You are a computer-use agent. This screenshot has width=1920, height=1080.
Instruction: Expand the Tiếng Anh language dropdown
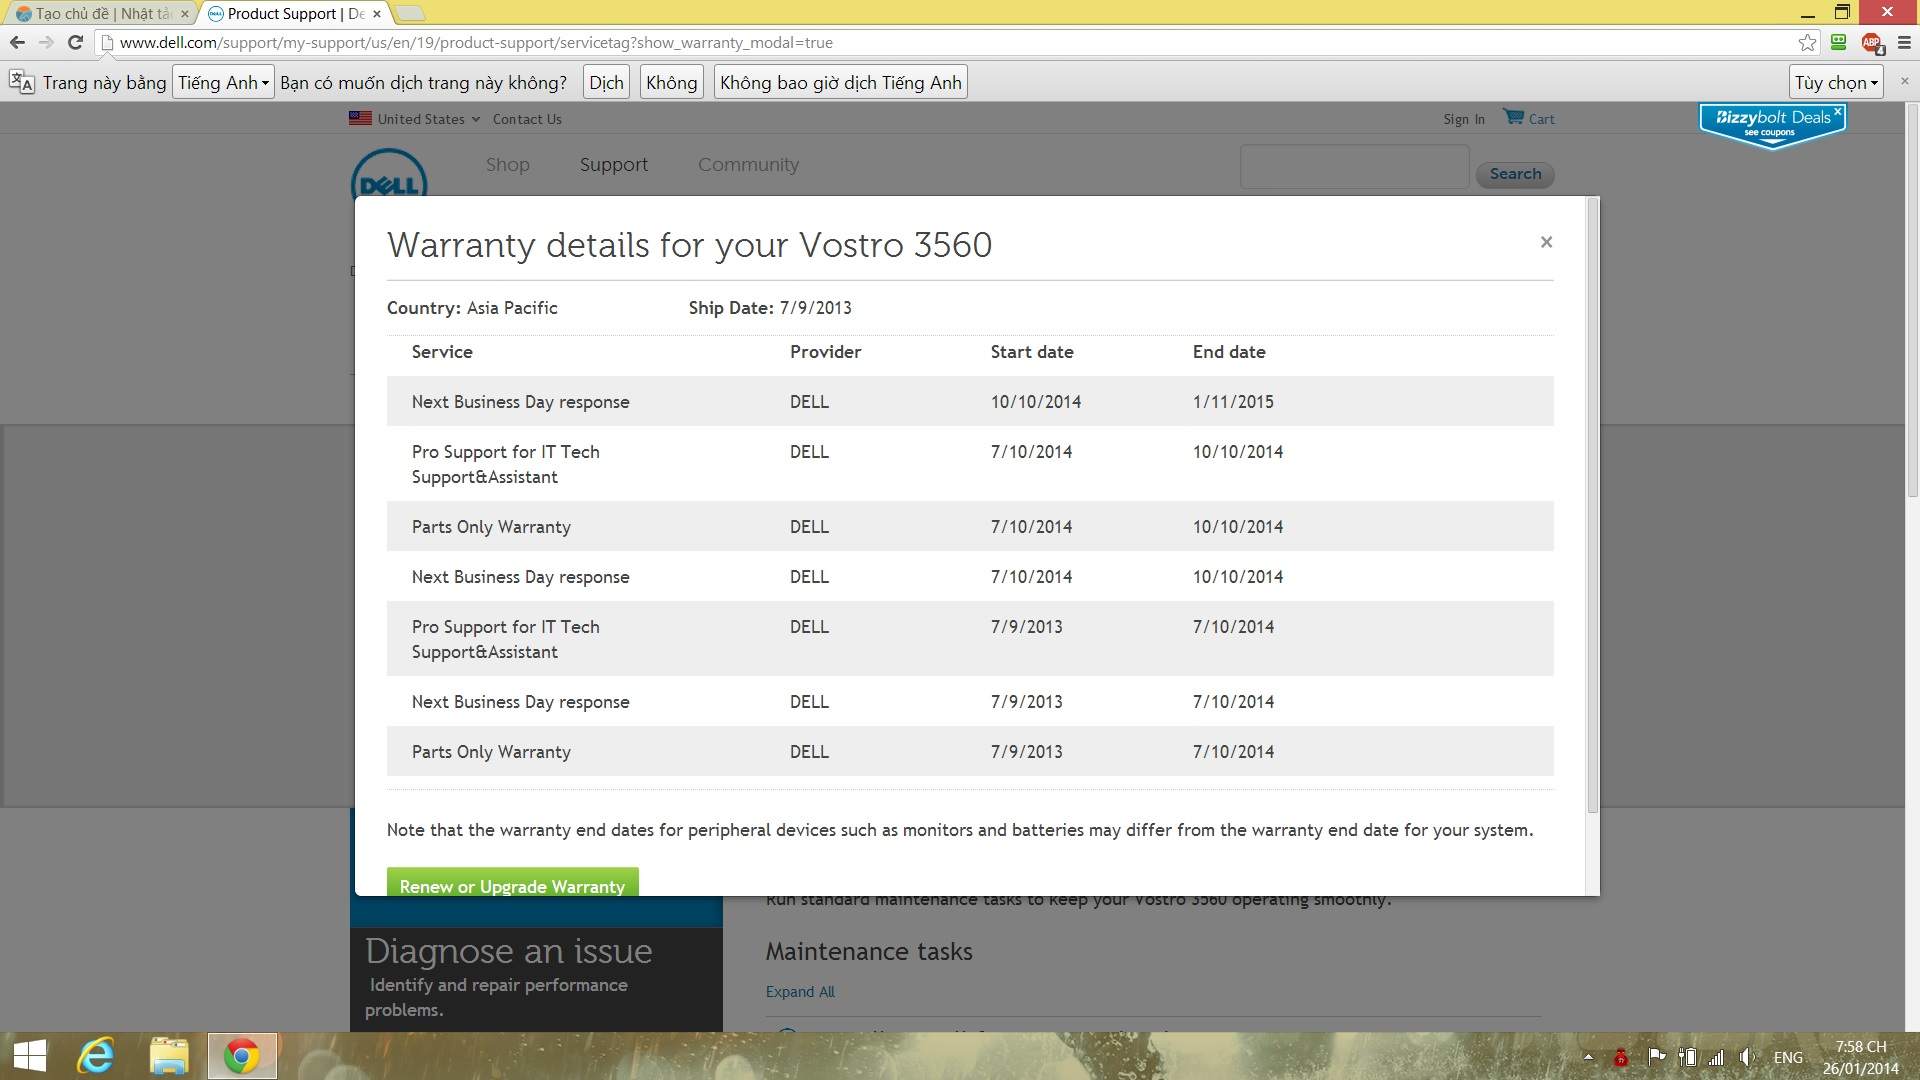[x=223, y=82]
